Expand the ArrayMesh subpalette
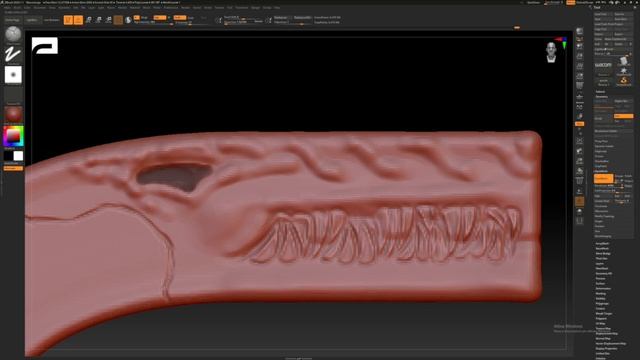640x360 pixels. (x=602, y=244)
